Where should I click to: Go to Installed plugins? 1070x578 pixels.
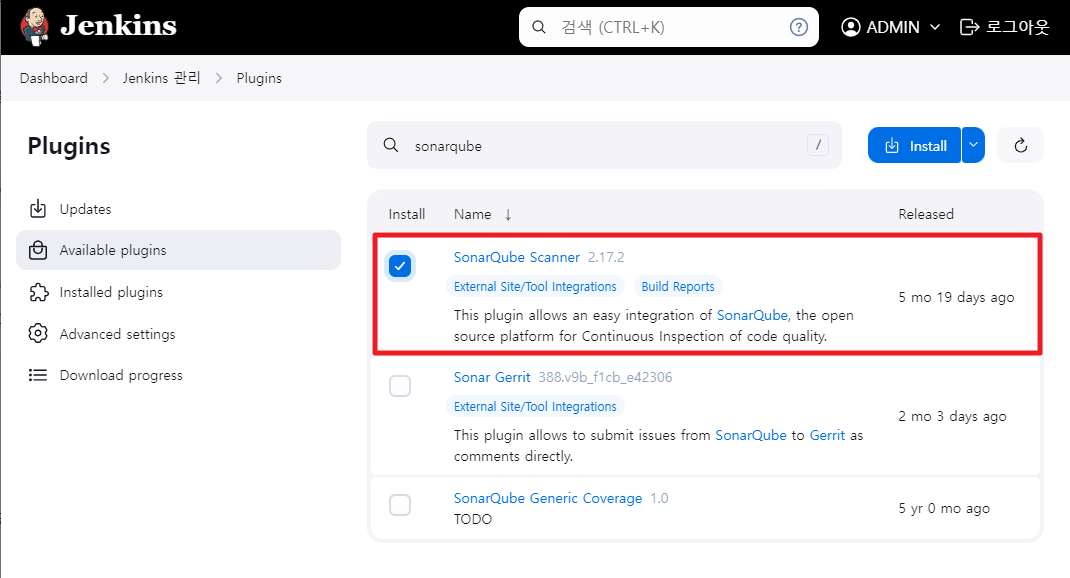(x=178, y=292)
